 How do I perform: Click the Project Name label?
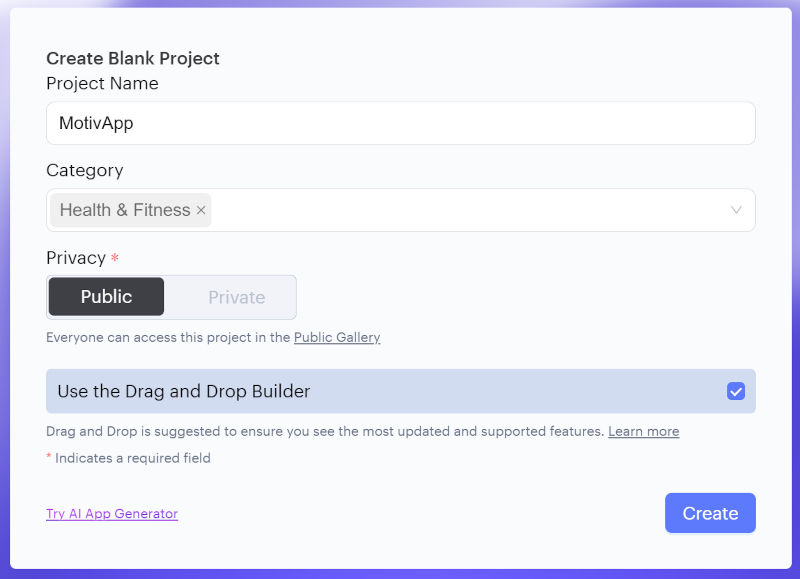102,83
